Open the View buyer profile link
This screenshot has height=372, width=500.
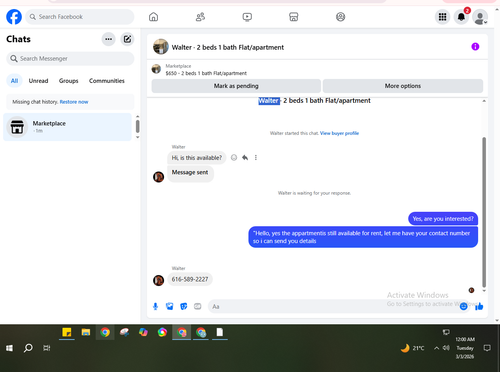[339, 133]
